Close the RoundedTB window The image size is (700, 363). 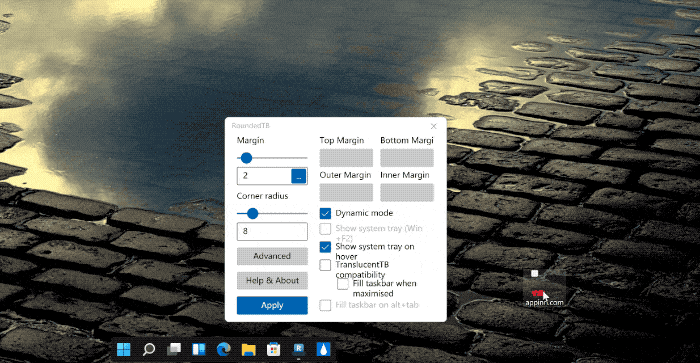(x=433, y=126)
